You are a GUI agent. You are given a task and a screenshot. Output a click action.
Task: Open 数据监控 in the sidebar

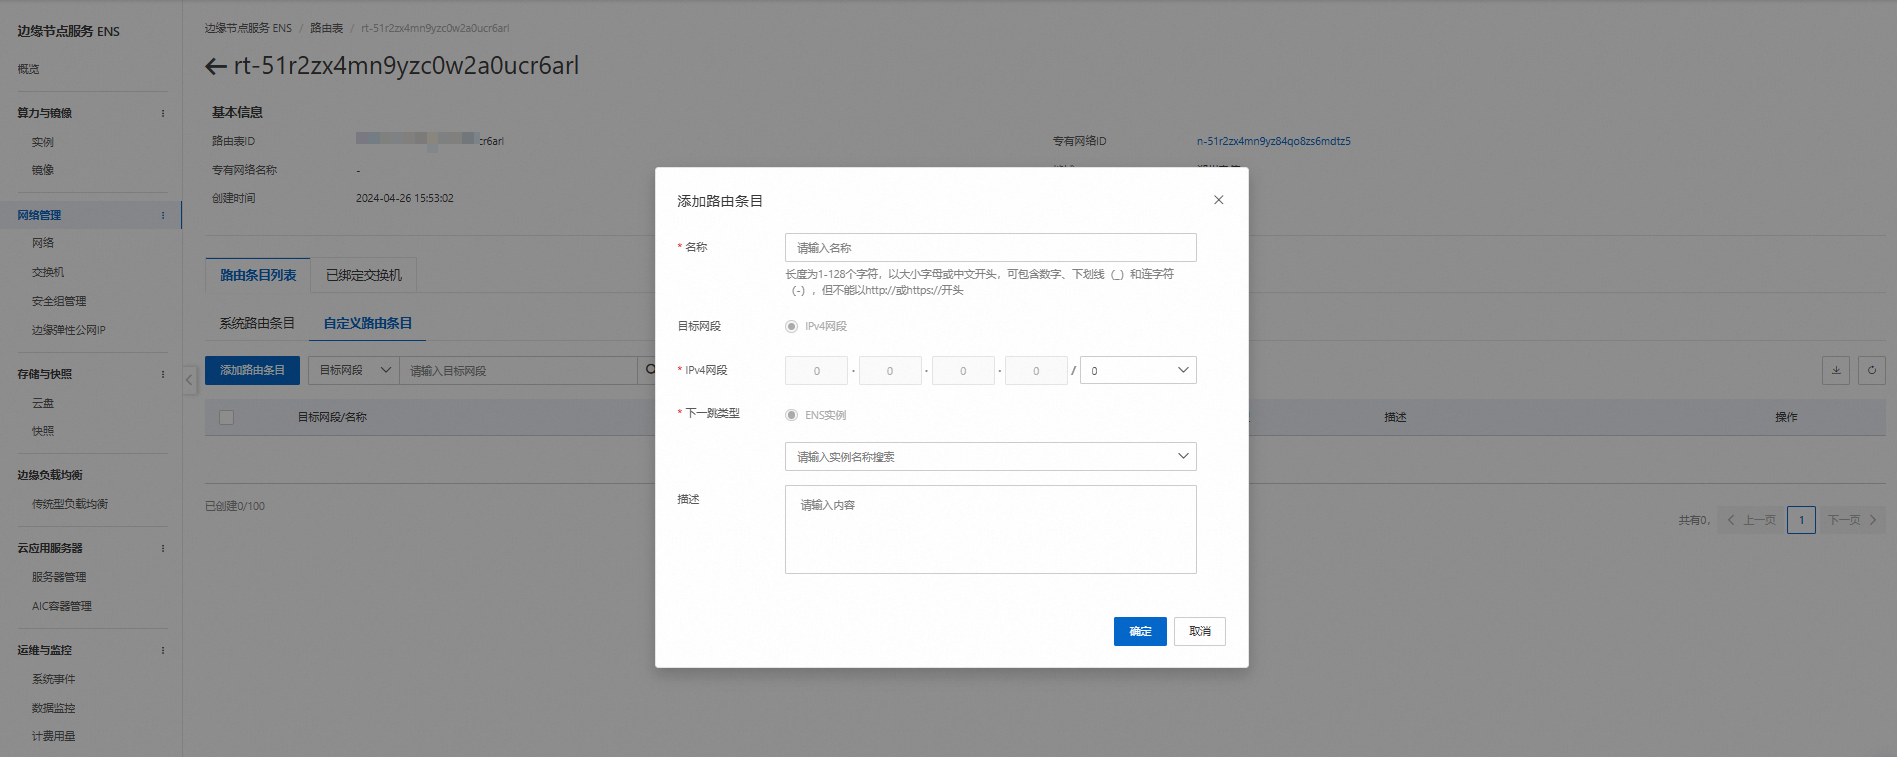[54, 708]
